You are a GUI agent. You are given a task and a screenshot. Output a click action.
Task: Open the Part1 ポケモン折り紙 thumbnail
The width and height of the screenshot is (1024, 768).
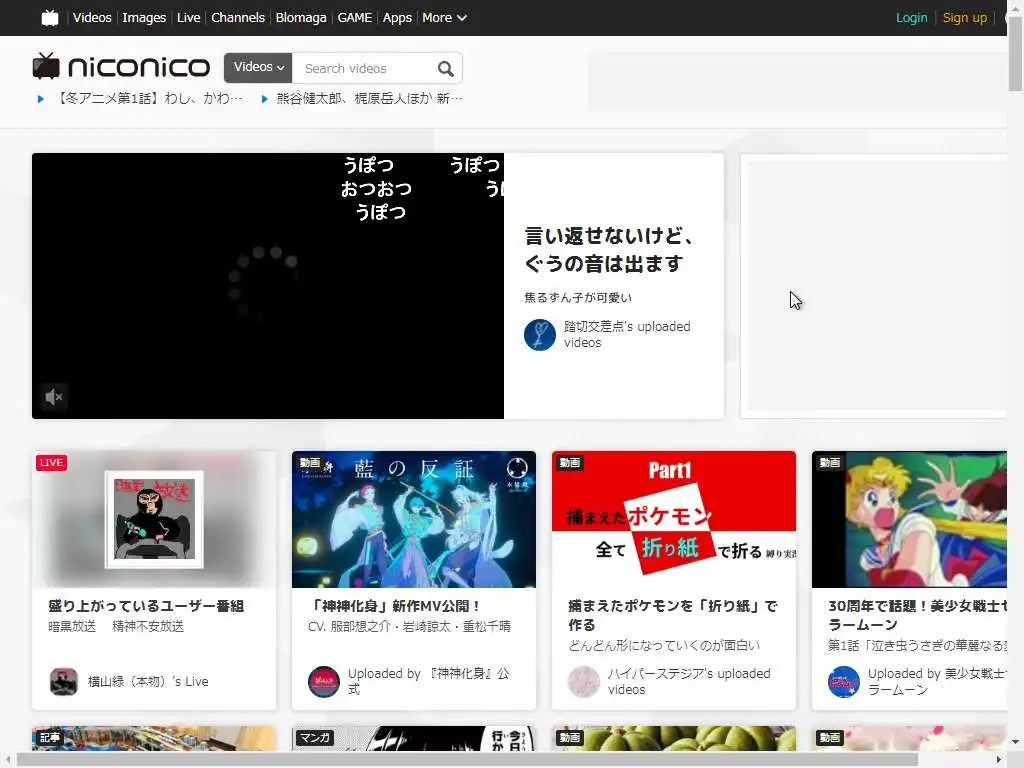tap(673, 519)
